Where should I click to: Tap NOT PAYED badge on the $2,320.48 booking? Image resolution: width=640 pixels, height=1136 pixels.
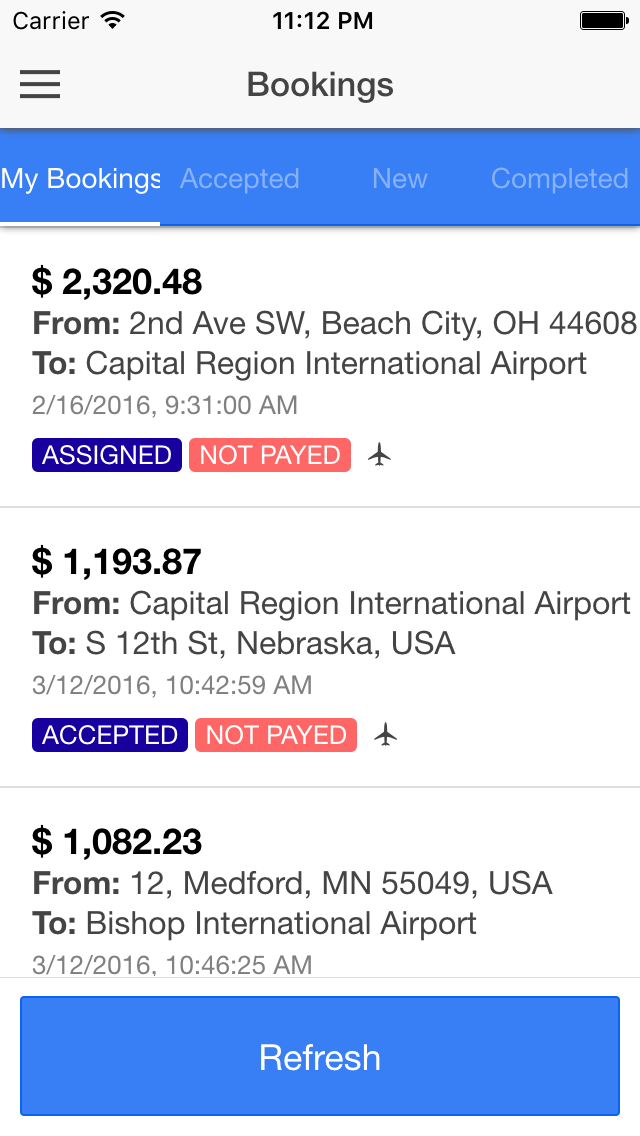tap(270, 455)
